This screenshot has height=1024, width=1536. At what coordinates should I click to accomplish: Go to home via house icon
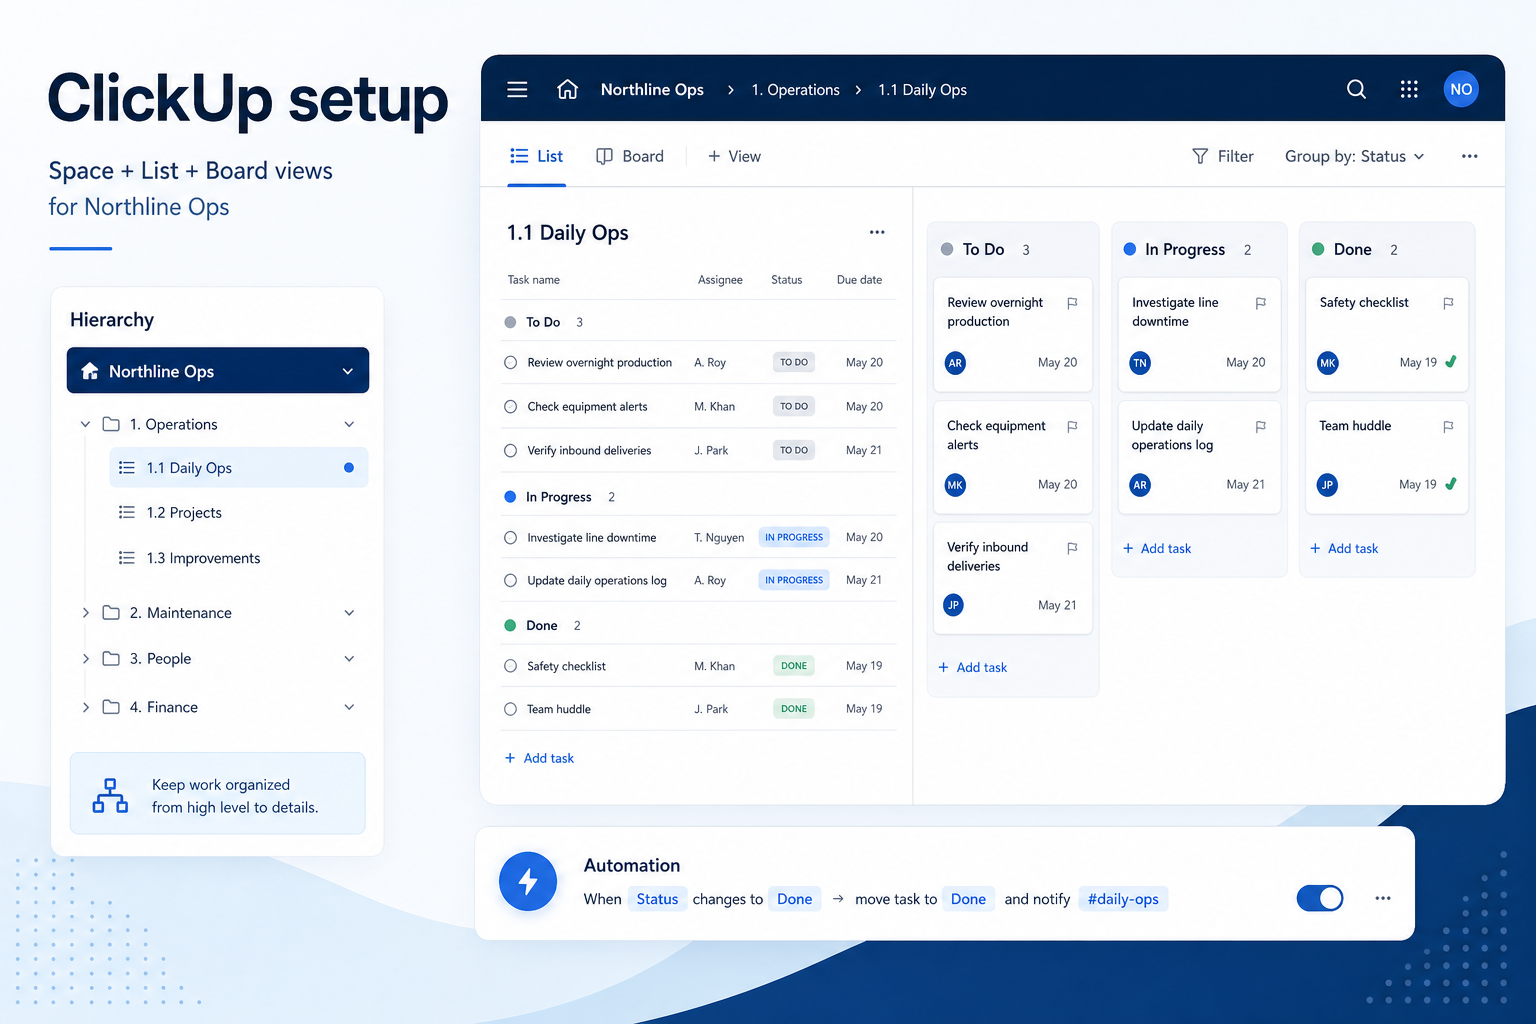click(567, 89)
